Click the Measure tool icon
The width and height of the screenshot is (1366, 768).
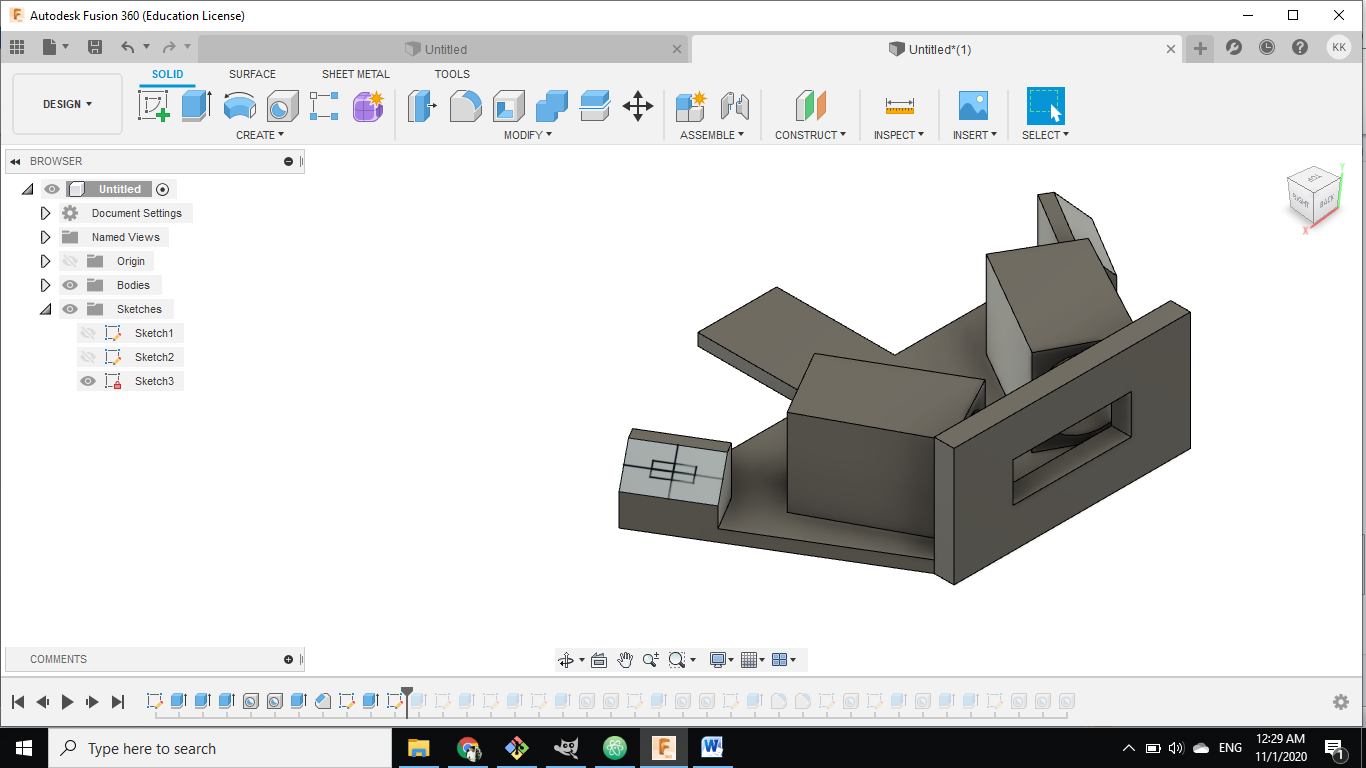click(x=899, y=105)
